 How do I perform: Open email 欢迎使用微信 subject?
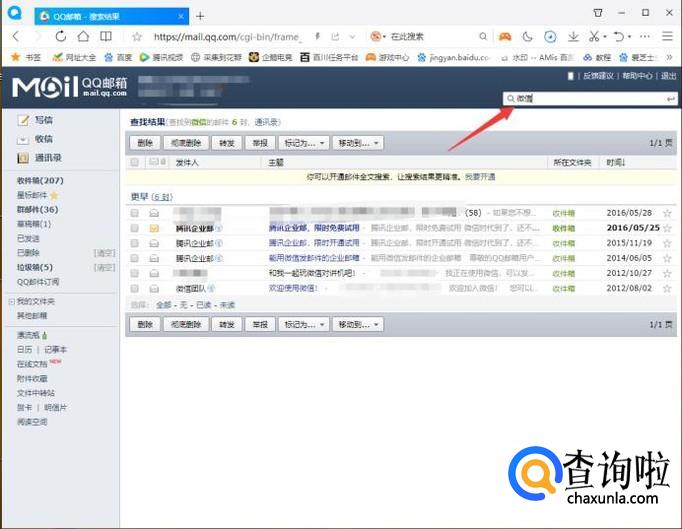293,288
